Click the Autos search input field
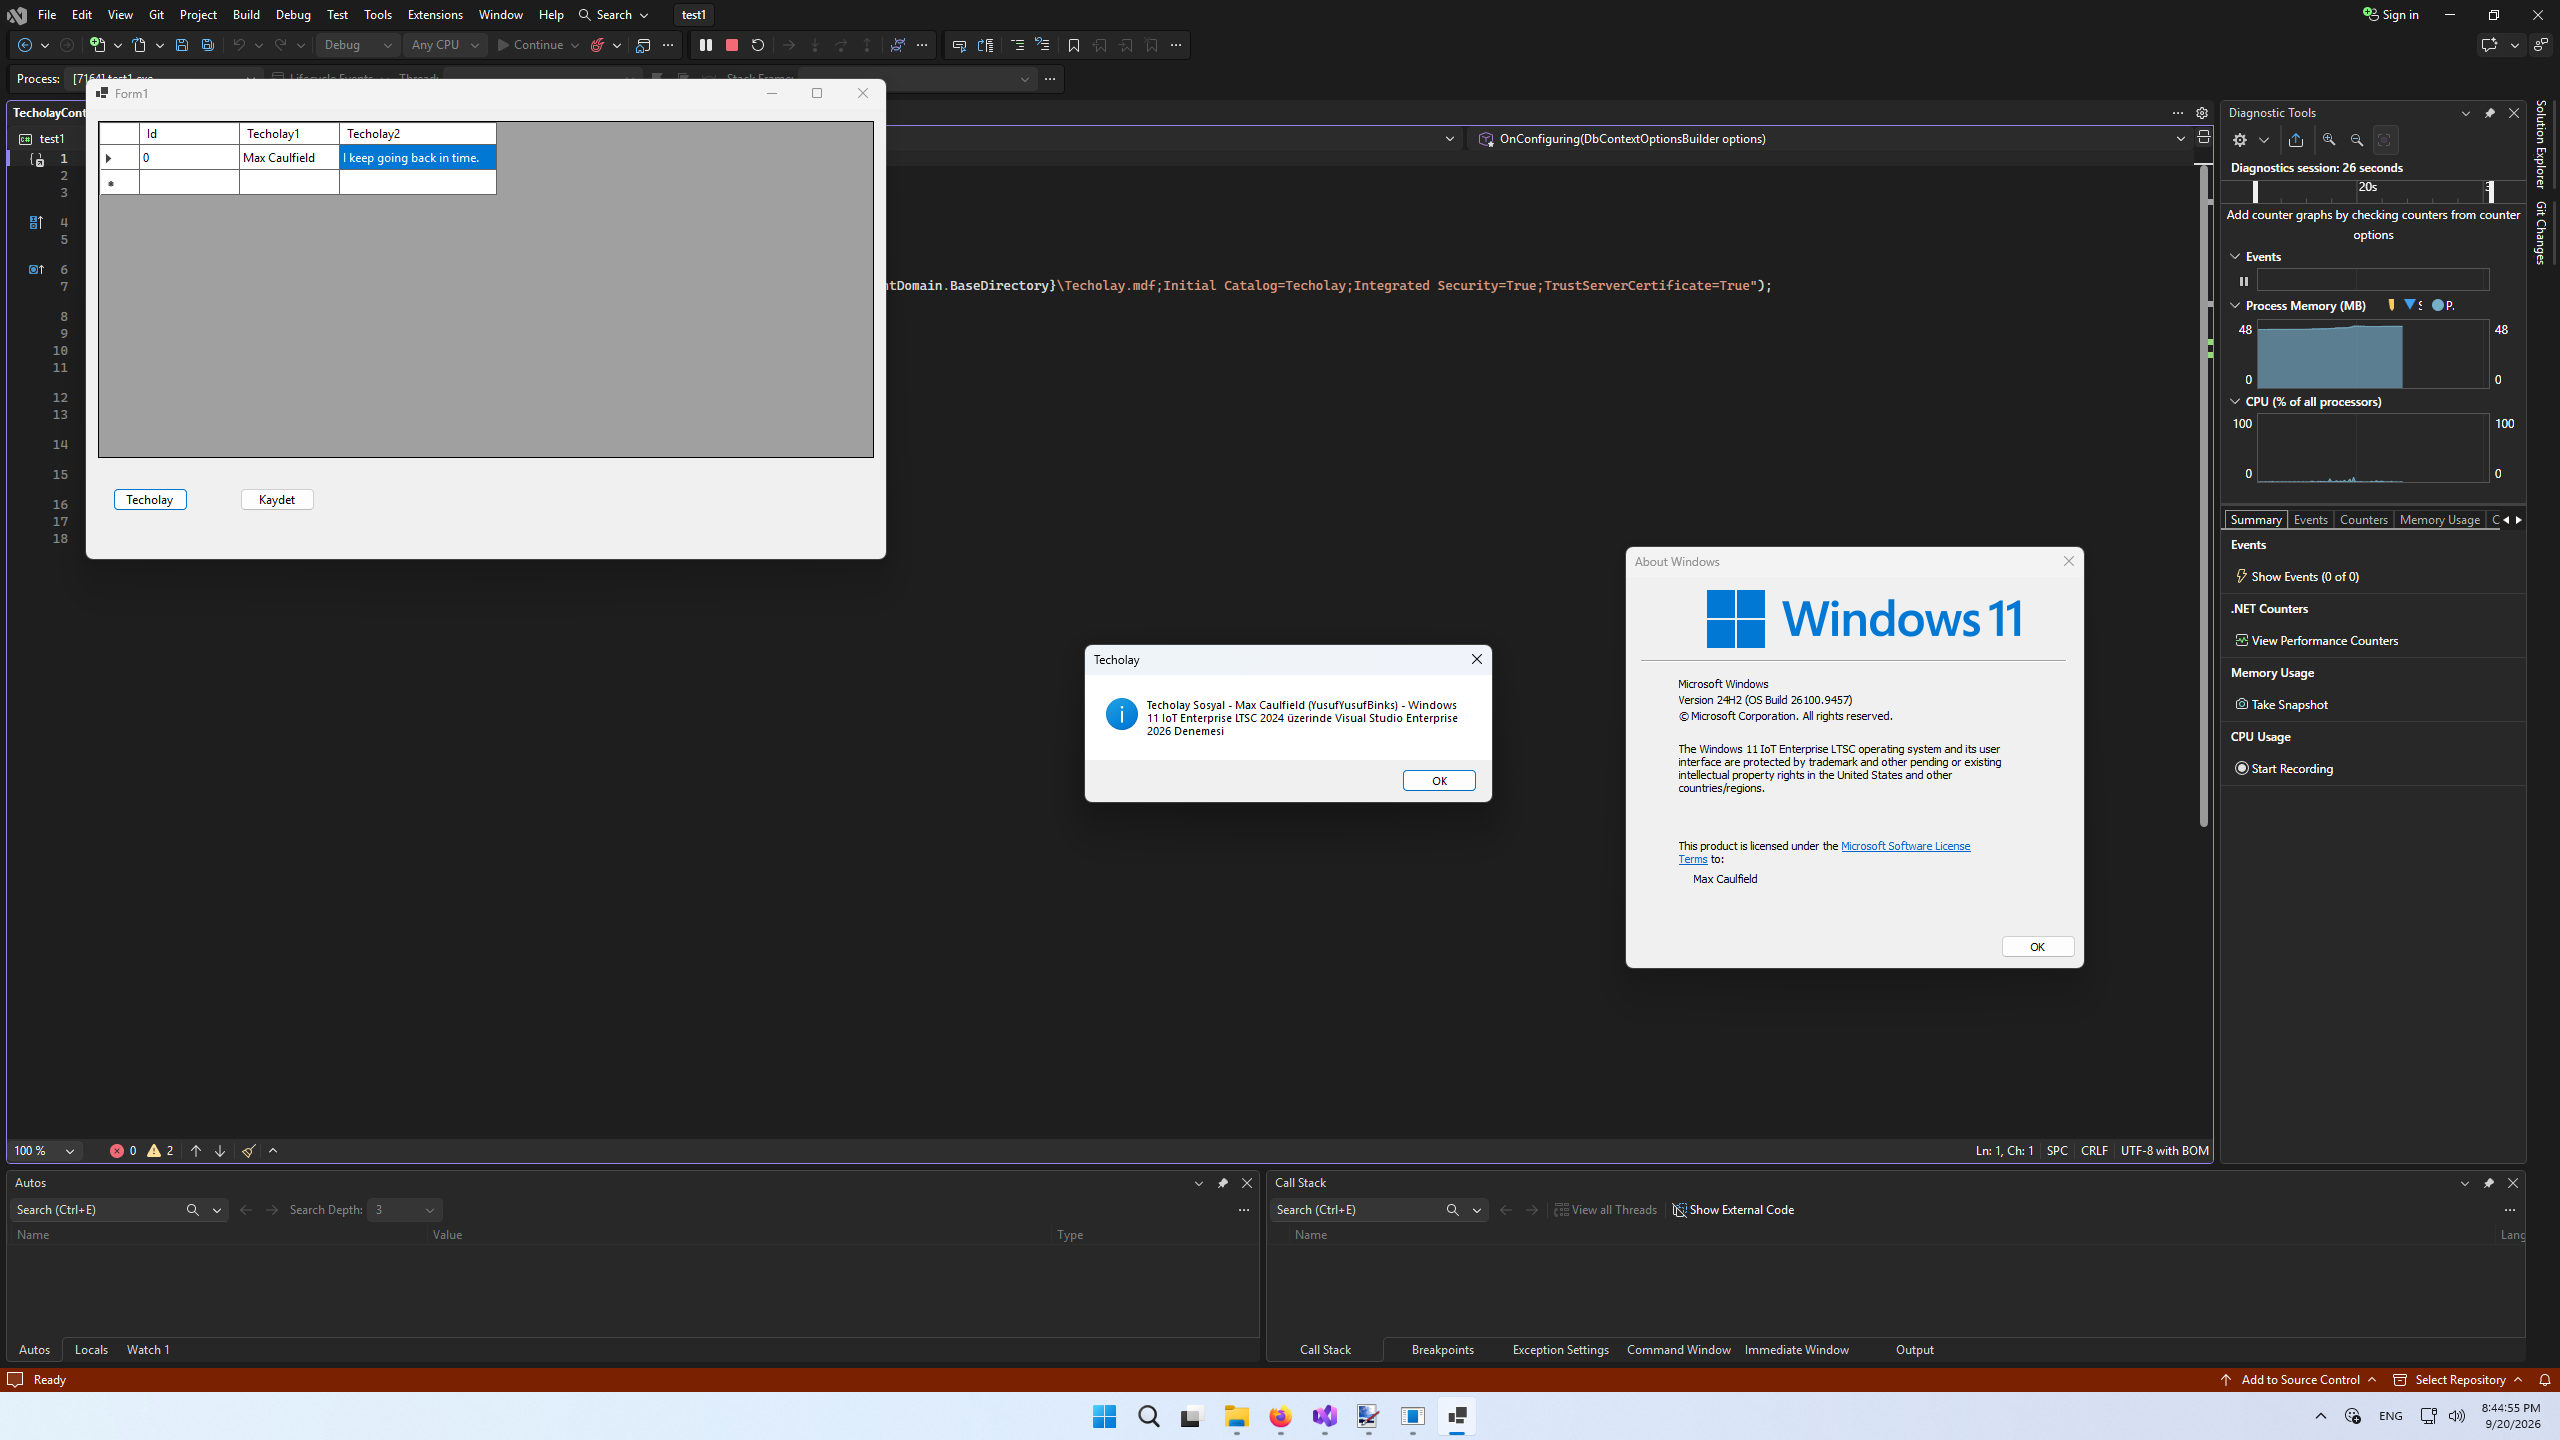Viewport: 2560px width, 1440px height. [x=95, y=1210]
